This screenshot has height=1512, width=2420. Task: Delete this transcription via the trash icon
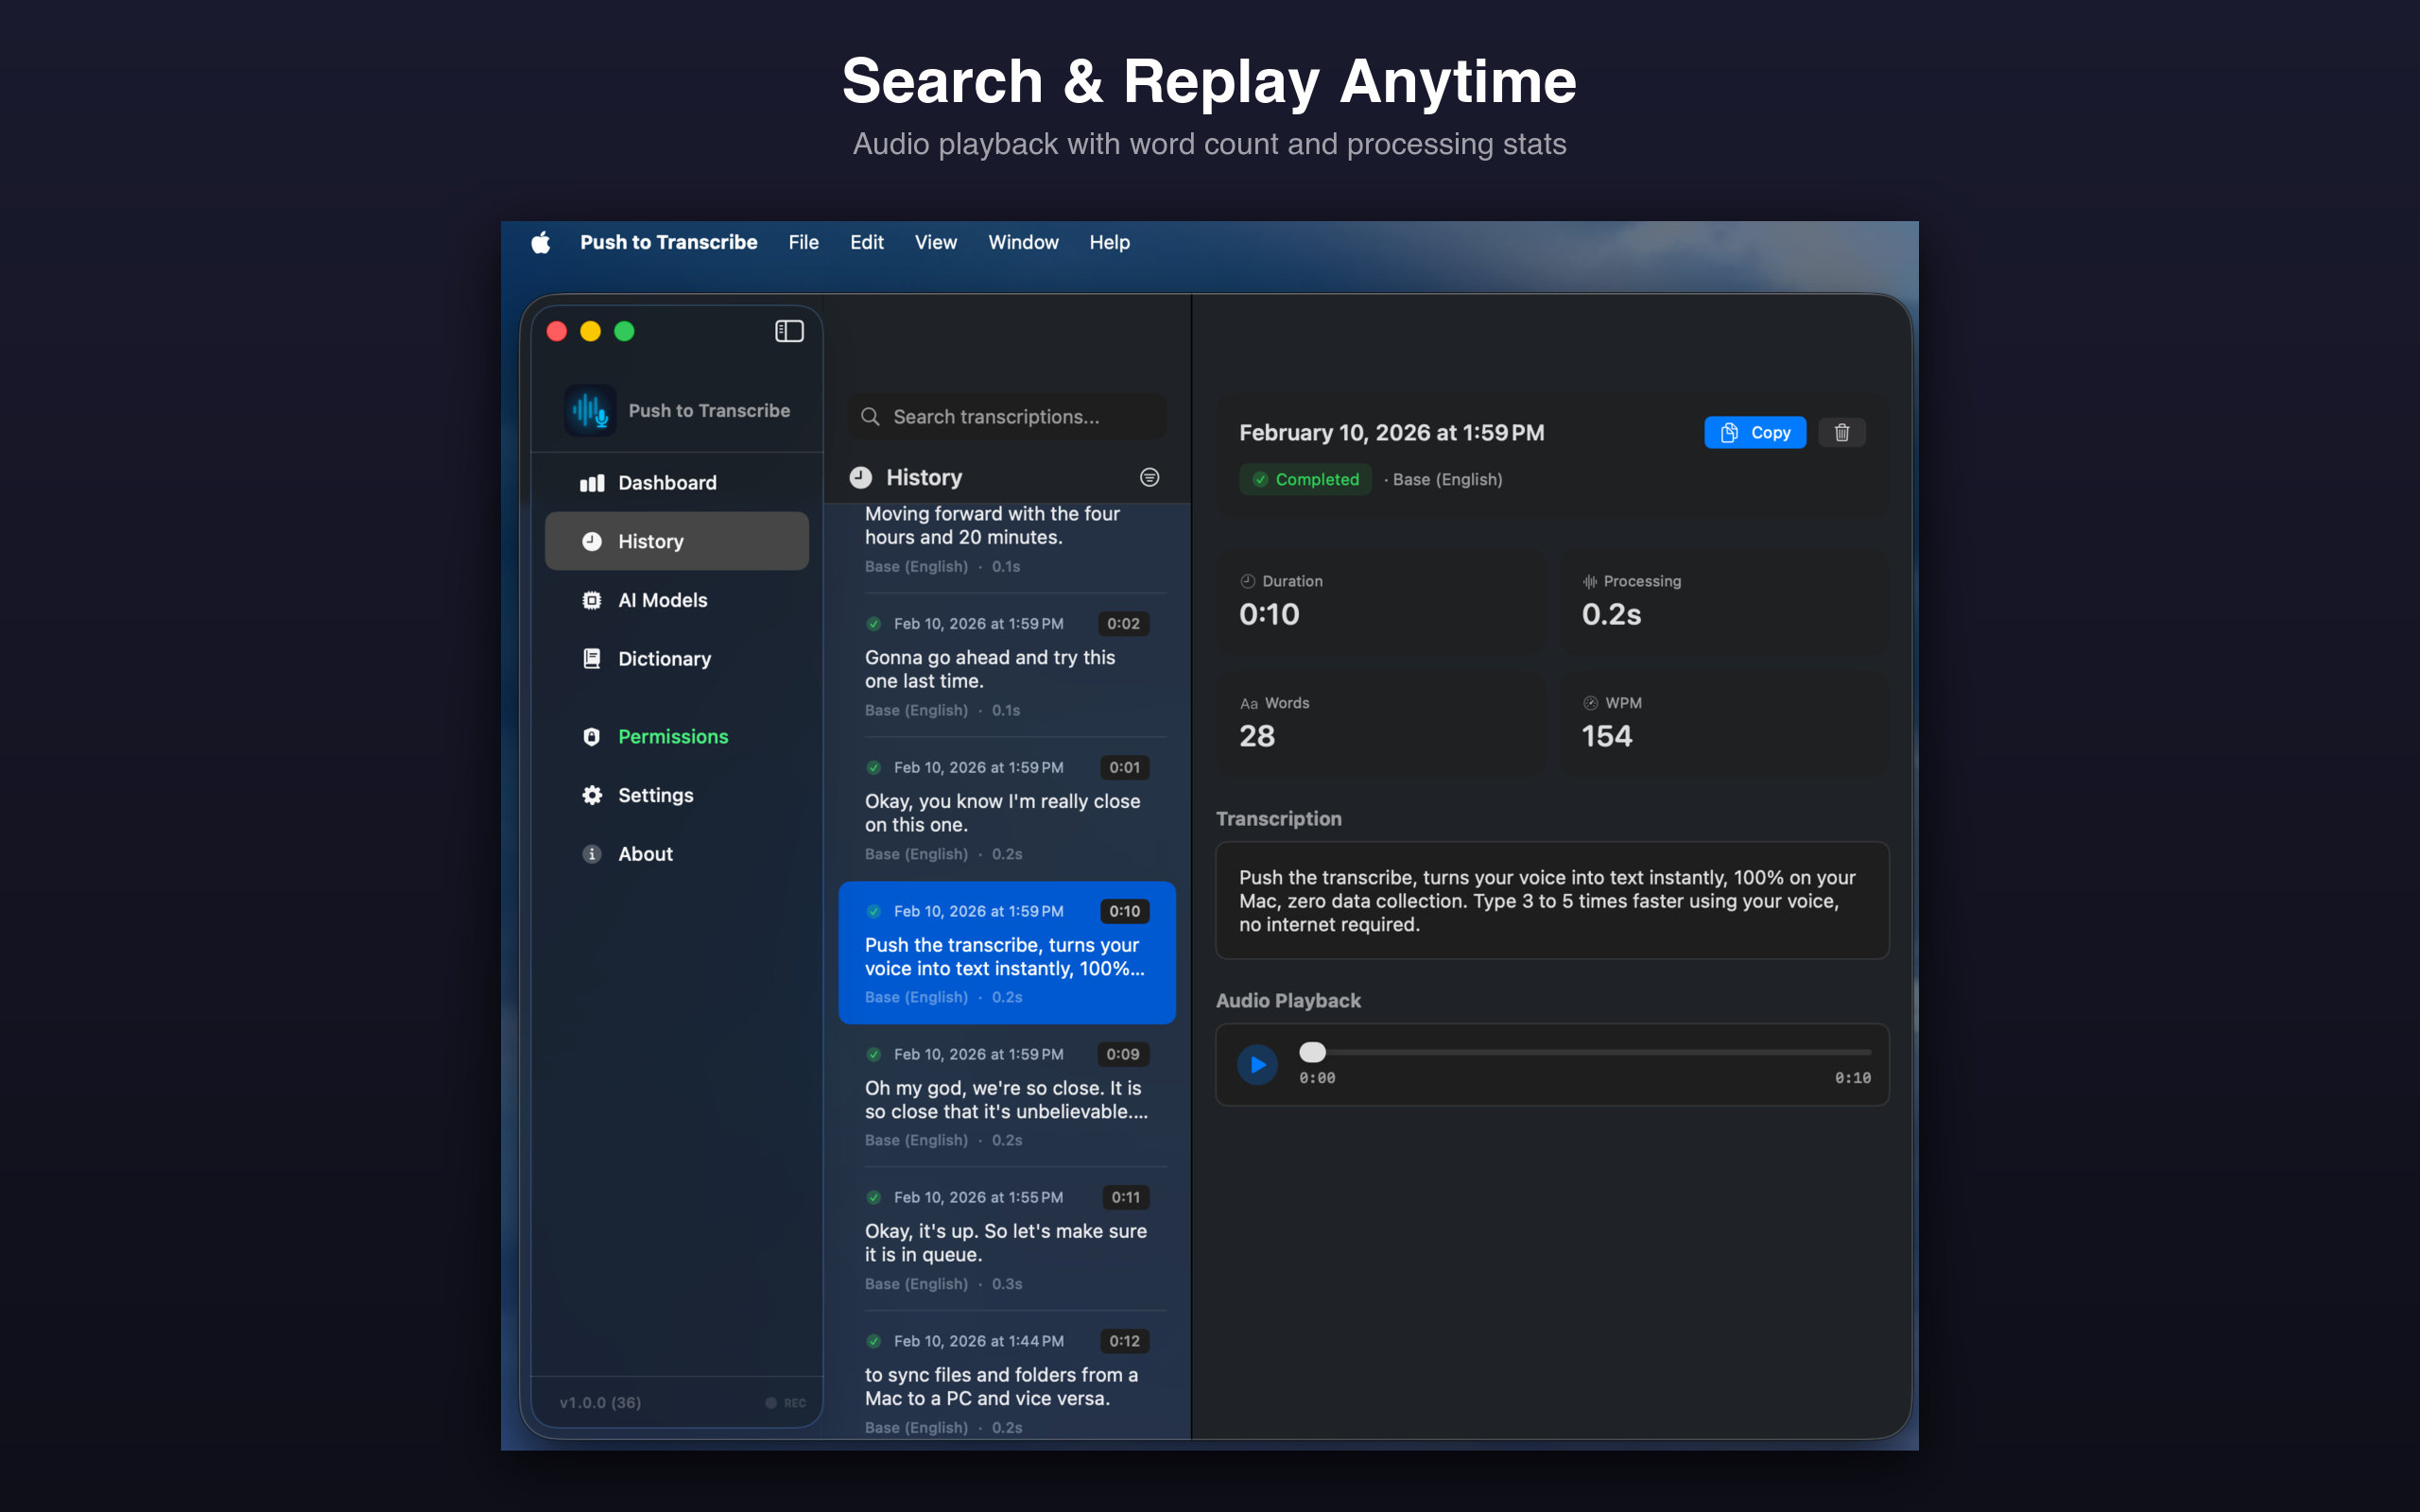1842,432
